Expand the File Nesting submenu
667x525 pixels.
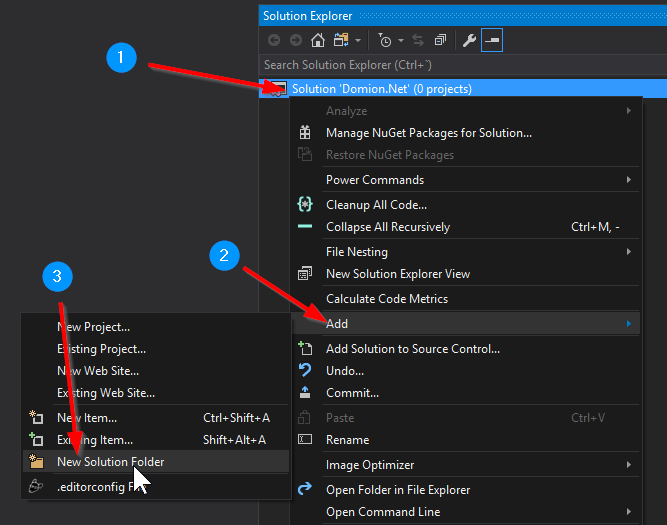point(466,252)
